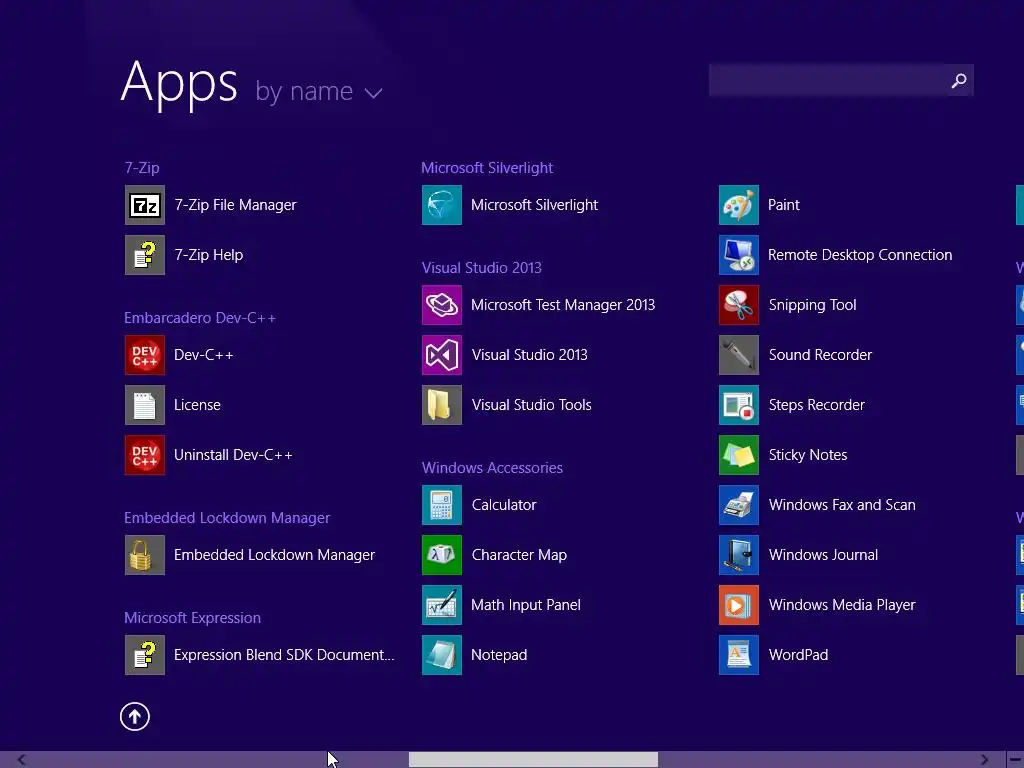1024x768 pixels.
Task: Launch the Visual Studio 2013 icon
Action: [x=441, y=355]
